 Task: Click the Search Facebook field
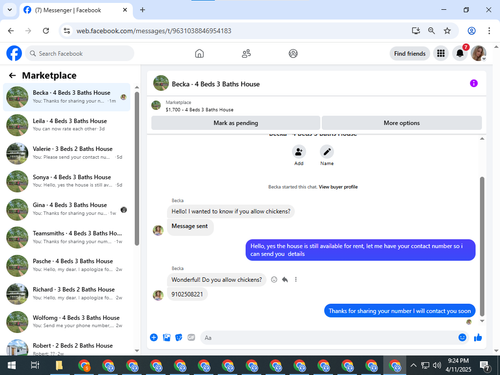point(79,53)
